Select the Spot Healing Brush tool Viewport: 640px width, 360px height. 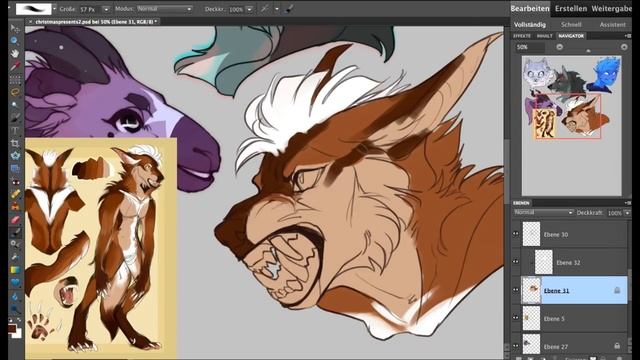click(x=15, y=194)
